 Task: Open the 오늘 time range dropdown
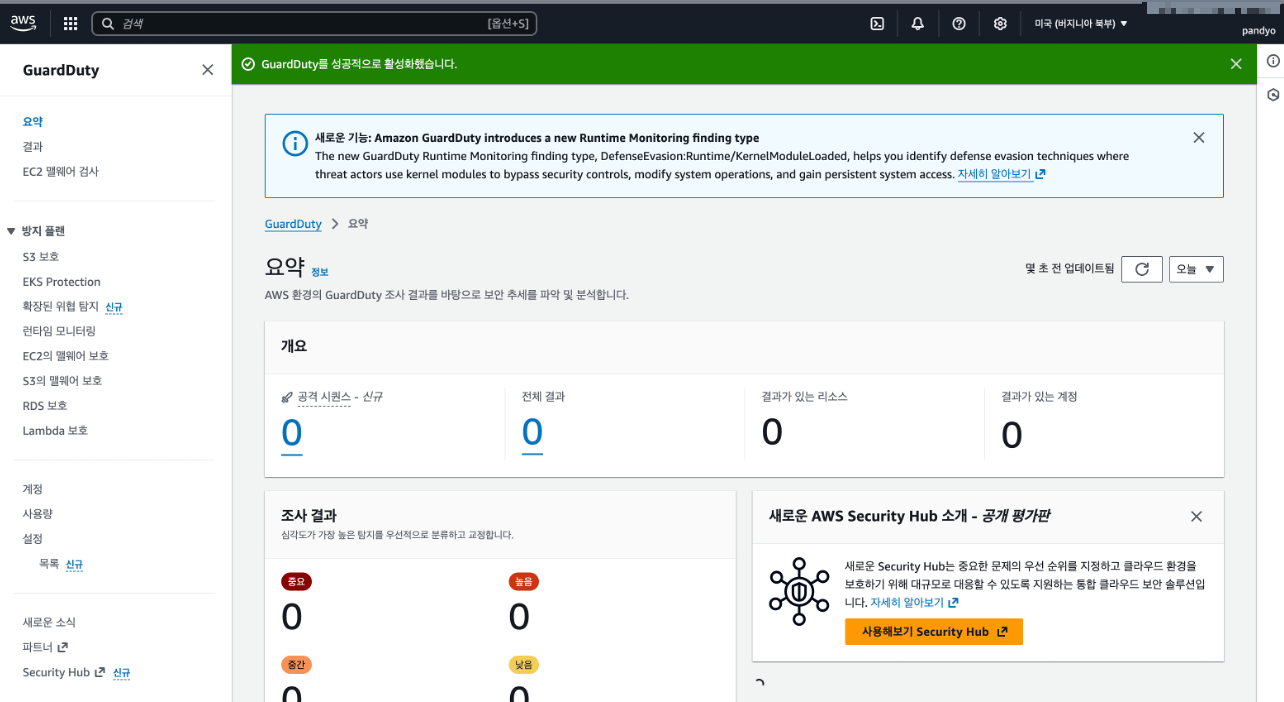[1196, 269]
